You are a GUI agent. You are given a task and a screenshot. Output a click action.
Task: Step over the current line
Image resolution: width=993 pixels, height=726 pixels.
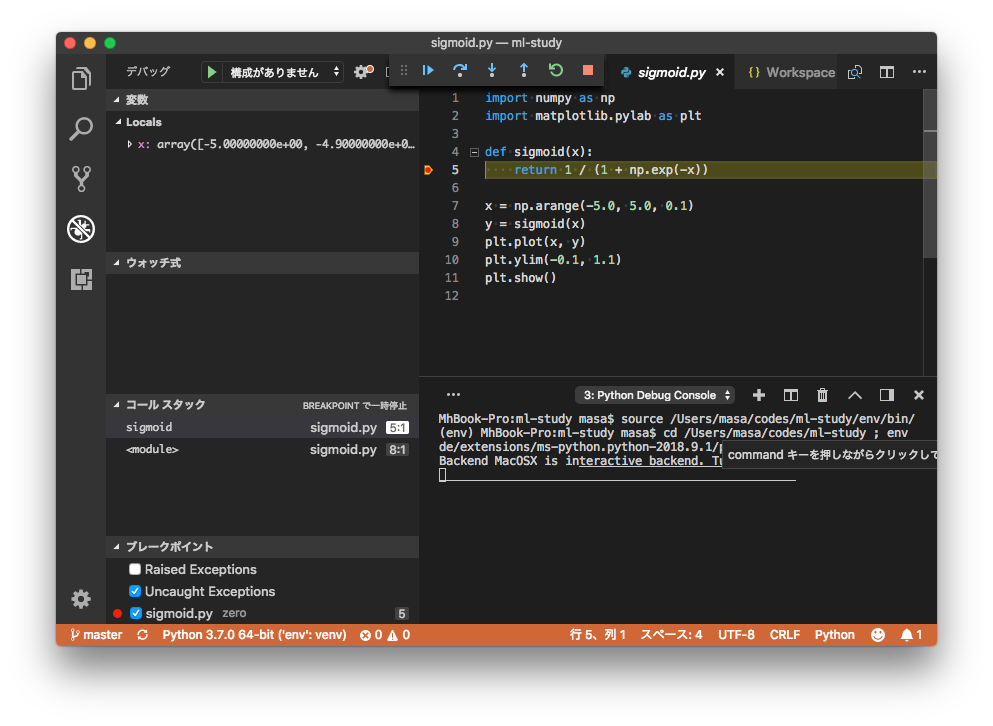click(x=460, y=70)
